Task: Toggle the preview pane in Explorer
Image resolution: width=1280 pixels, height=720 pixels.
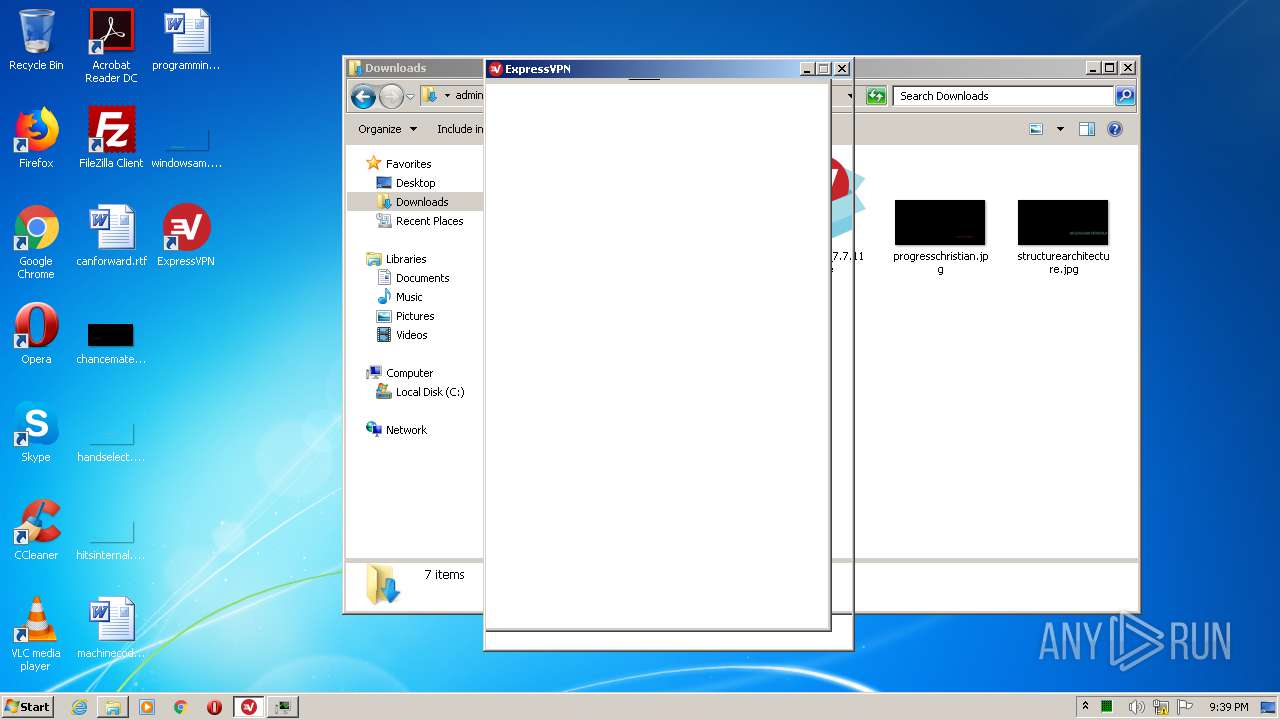Action: coord(1087,129)
